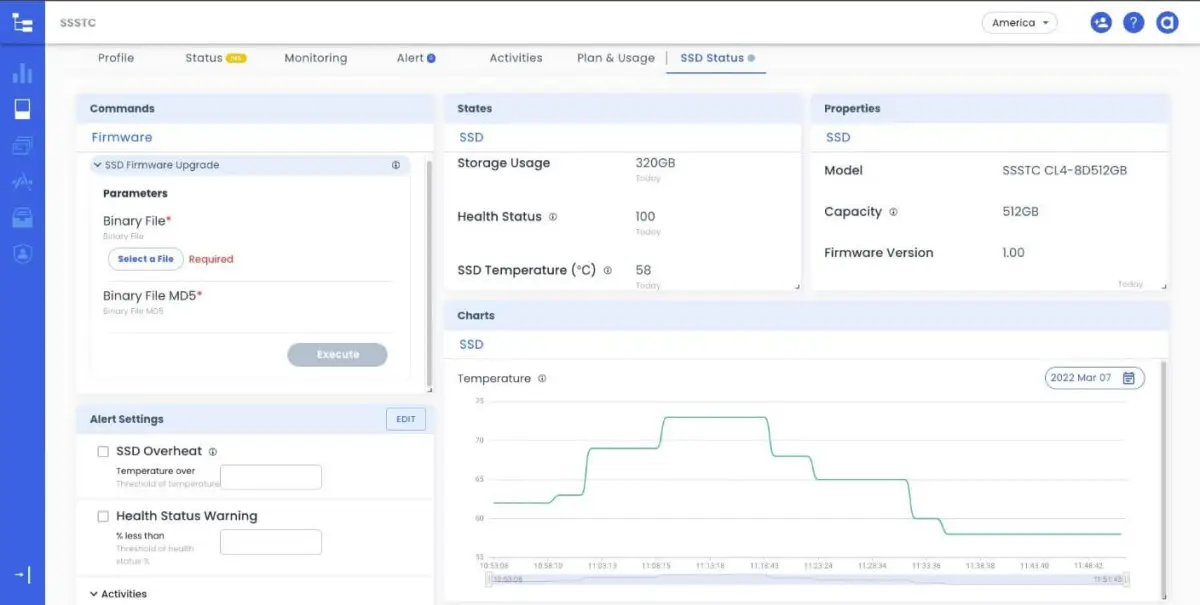Open the America region dropdown

tap(1020, 23)
